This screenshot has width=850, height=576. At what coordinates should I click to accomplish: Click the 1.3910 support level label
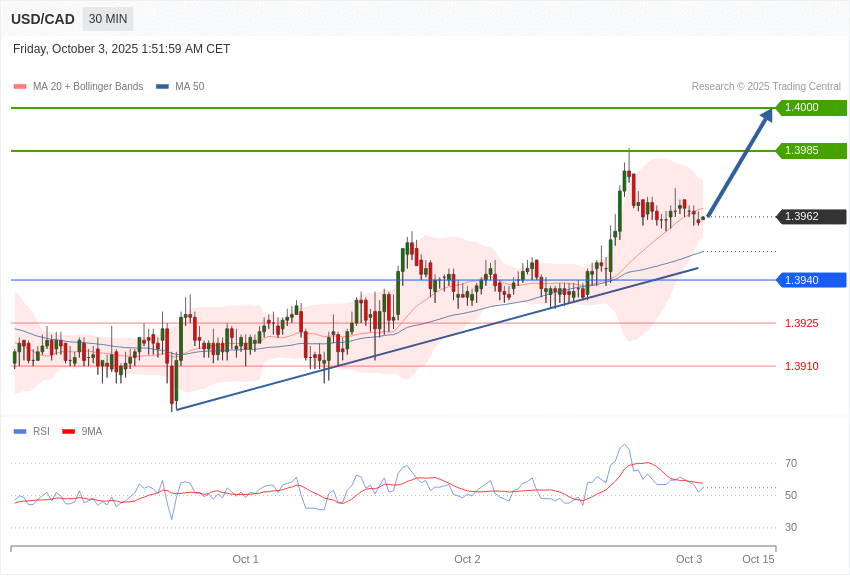tap(801, 366)
